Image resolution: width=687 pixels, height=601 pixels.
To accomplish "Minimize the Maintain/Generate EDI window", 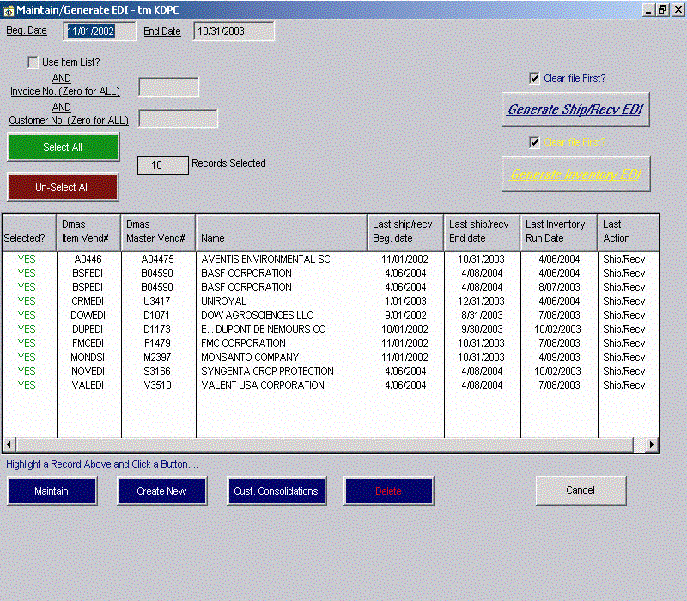I will pos(649,10).
